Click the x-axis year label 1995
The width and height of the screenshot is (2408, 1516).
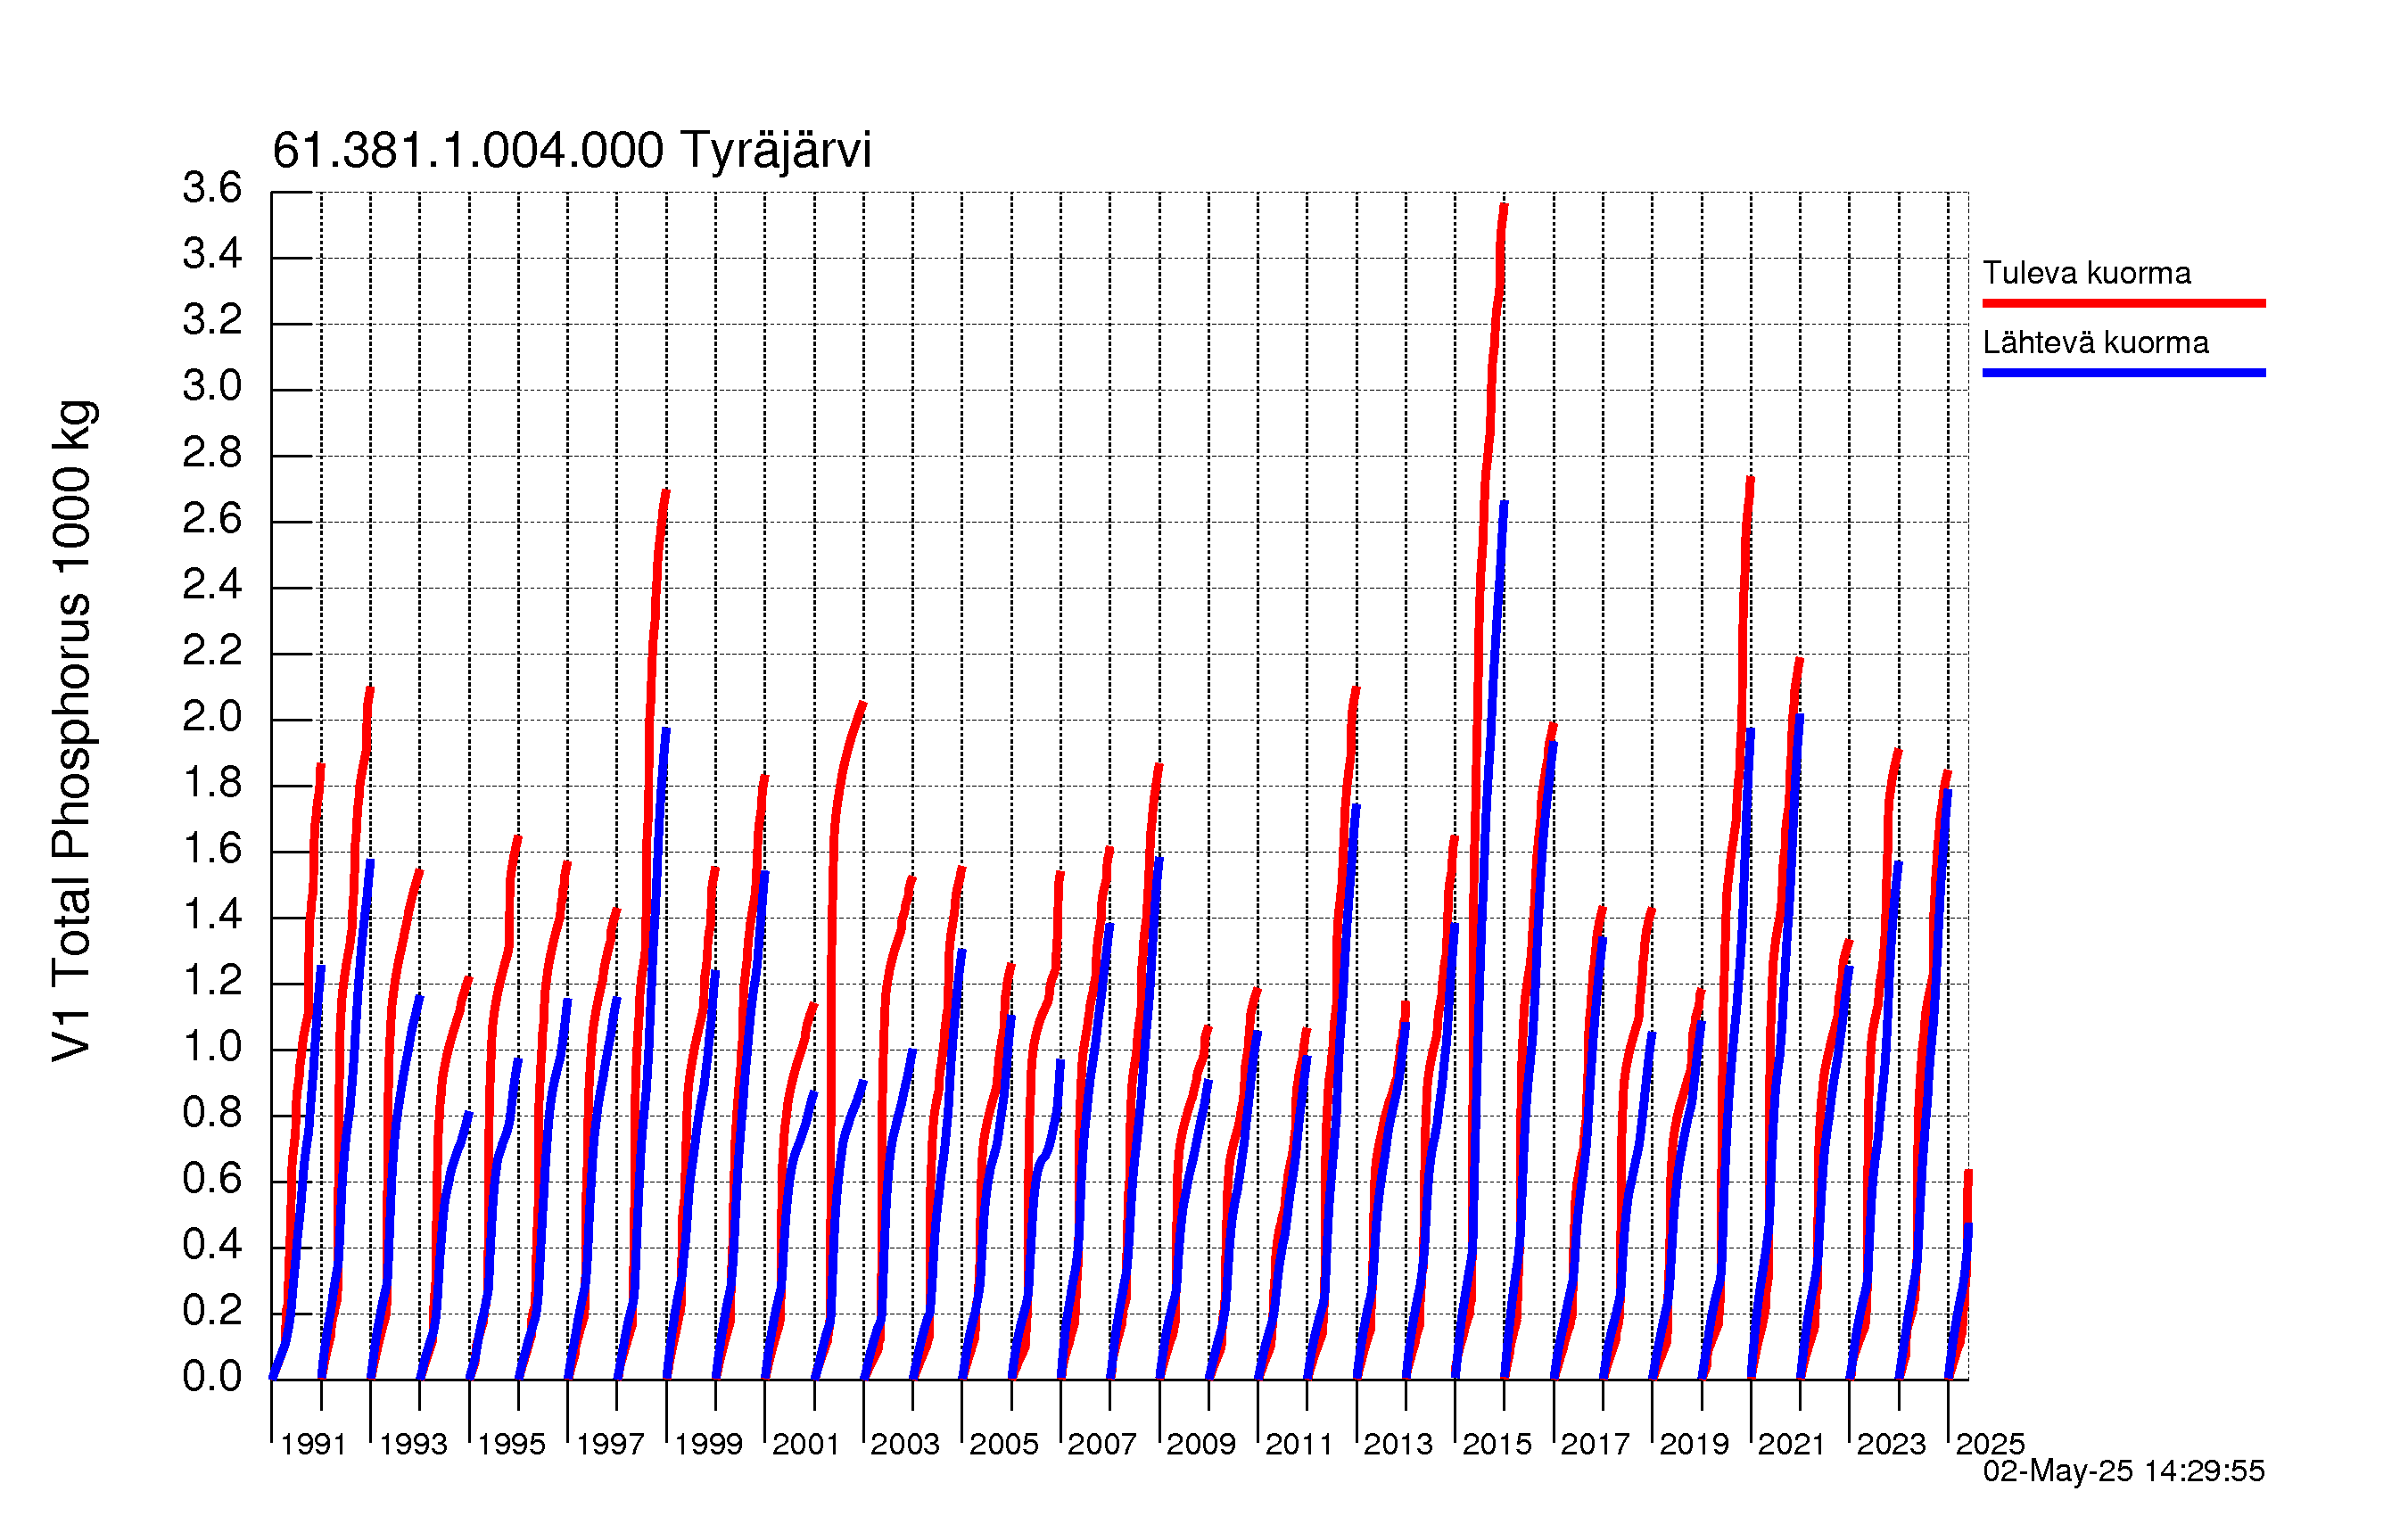point(511,1444)
